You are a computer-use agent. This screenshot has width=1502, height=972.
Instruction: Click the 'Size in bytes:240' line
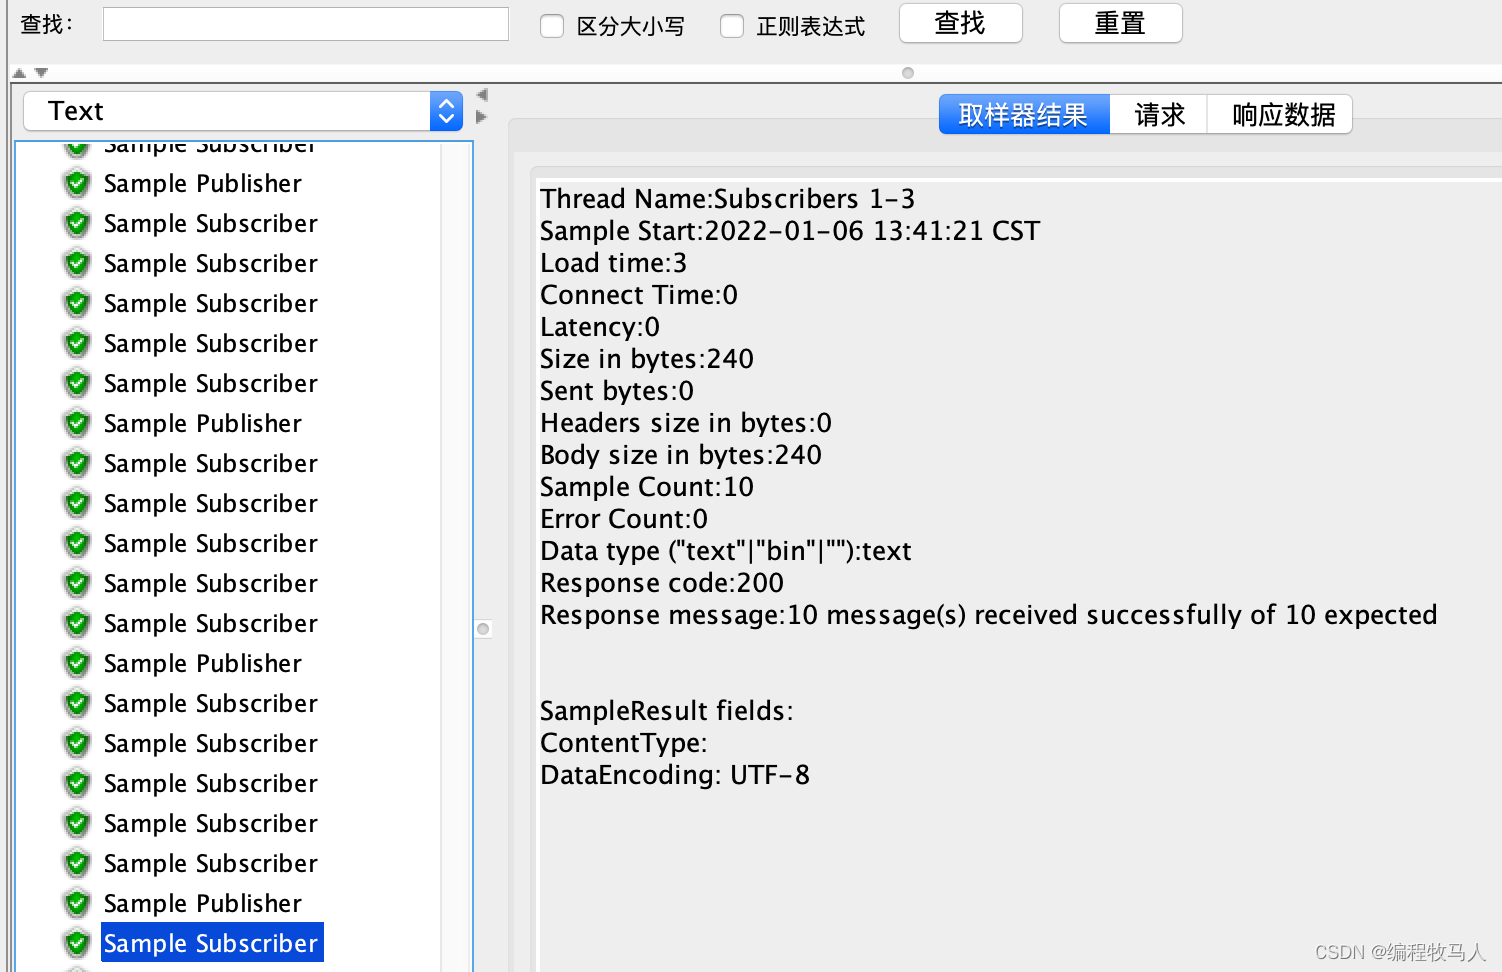[x=647, y=359]
